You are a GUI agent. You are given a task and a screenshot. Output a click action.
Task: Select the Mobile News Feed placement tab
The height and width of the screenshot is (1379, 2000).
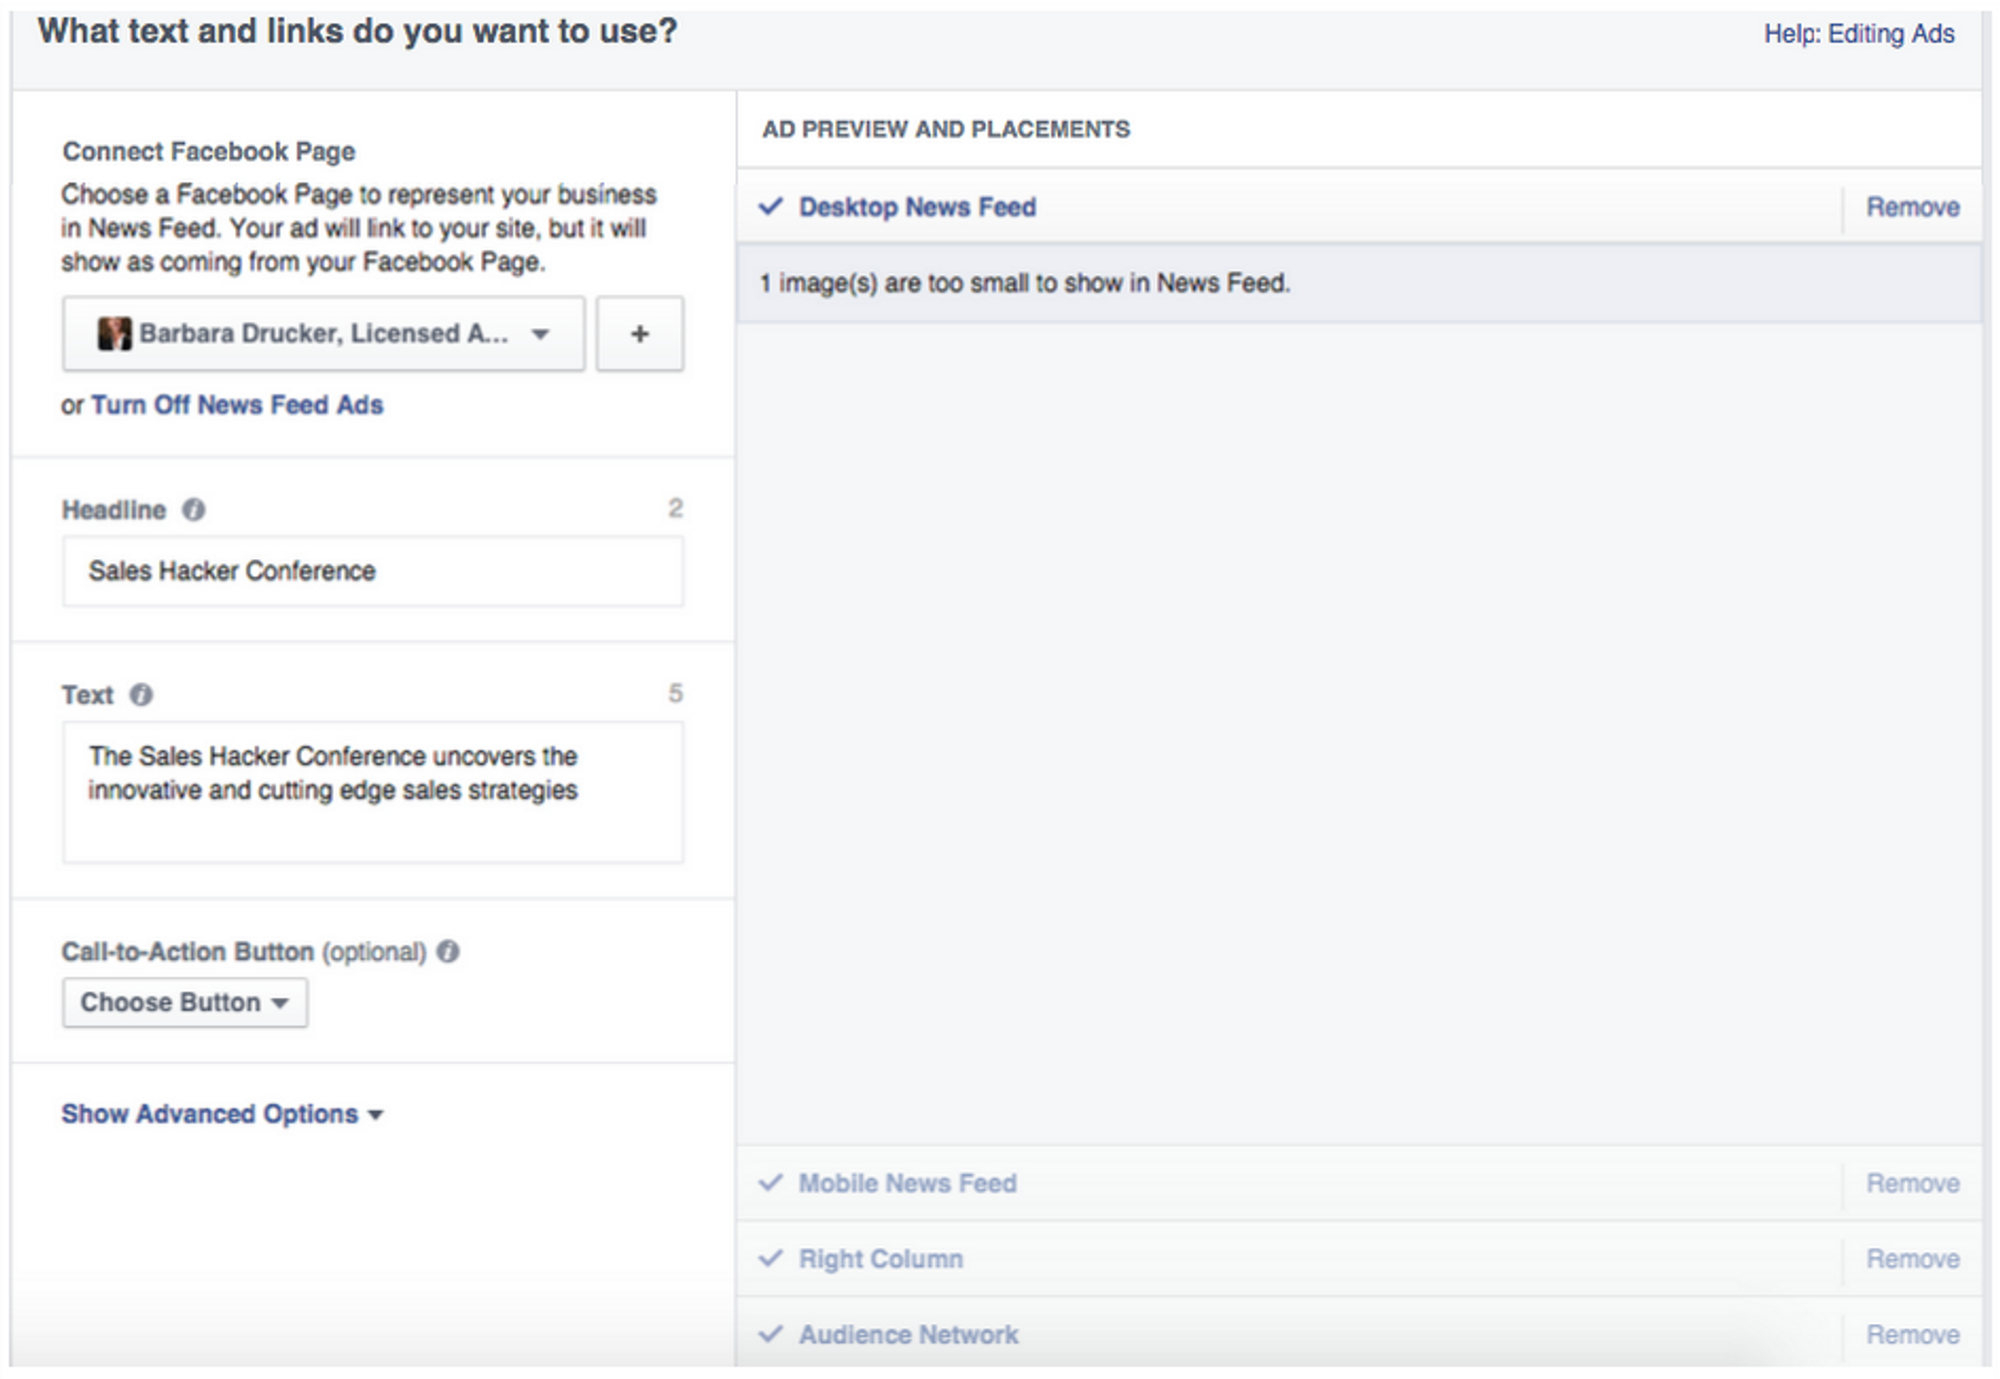pos(907,1183)
